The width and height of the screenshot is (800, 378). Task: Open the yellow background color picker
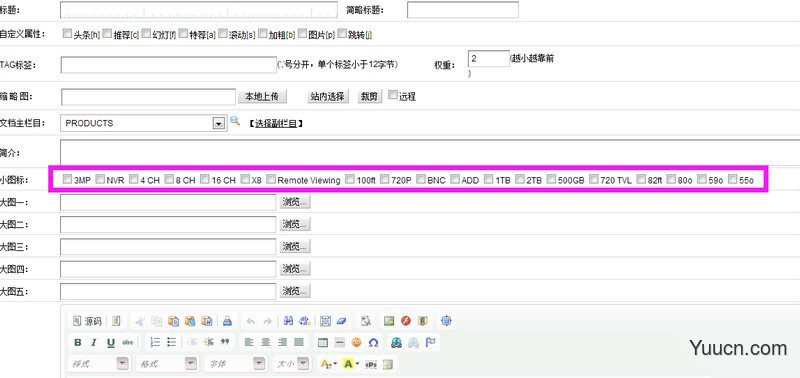point(352,364)
